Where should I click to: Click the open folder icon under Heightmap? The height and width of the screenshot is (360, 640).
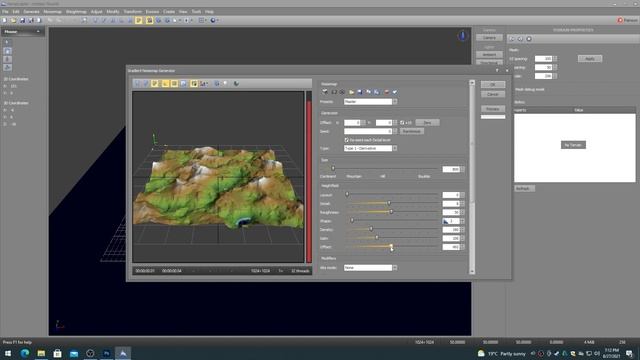pyautogui.click(x=351, y=92)
